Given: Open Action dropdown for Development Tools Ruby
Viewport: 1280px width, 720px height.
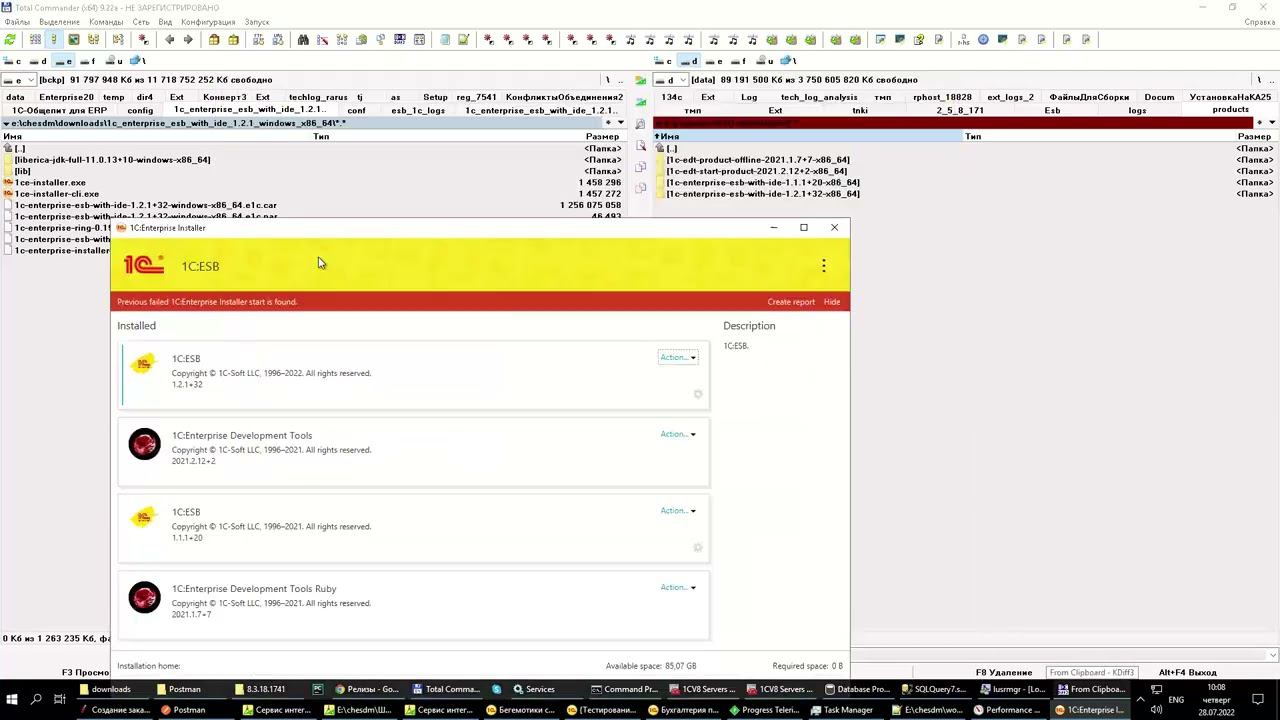Looking at the screenshot, I should click(678, 588).
